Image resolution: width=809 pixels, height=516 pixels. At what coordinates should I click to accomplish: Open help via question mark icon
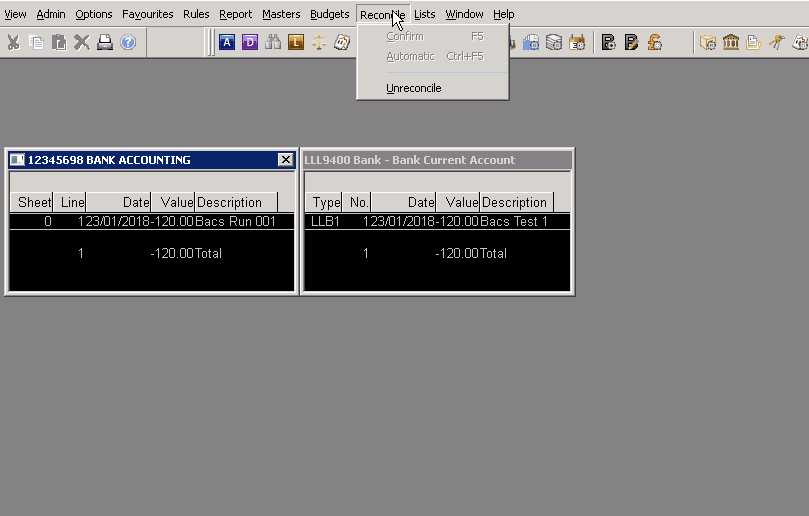click(128, 42)
